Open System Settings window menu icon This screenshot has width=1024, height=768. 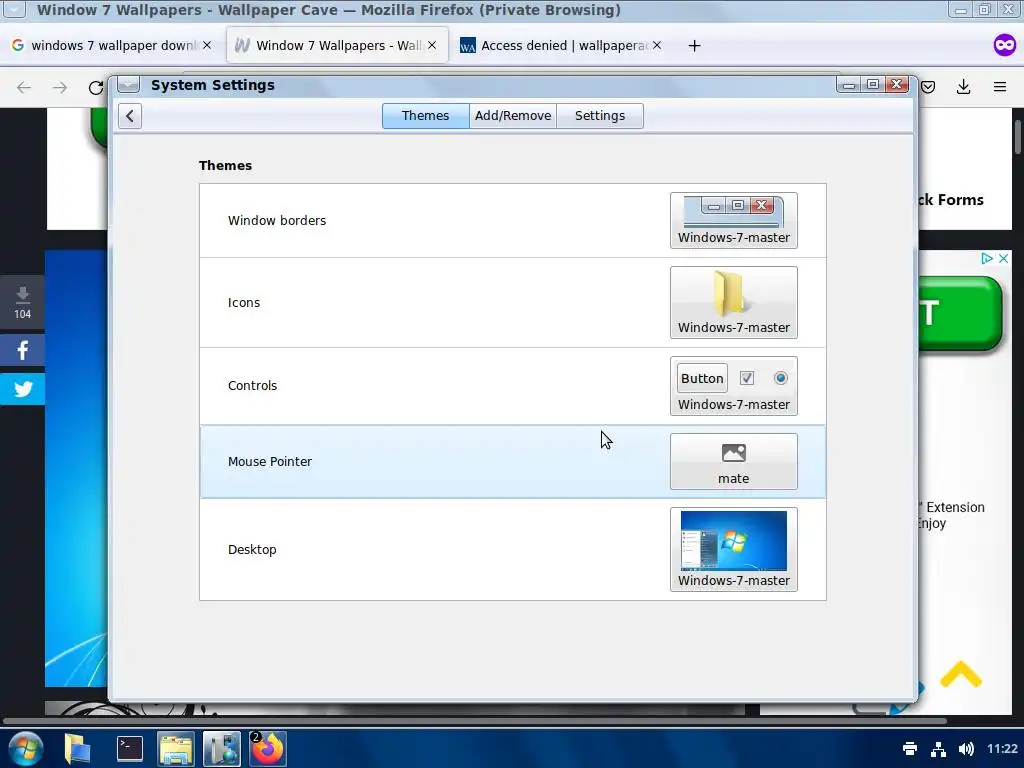[x=128, y=85]
